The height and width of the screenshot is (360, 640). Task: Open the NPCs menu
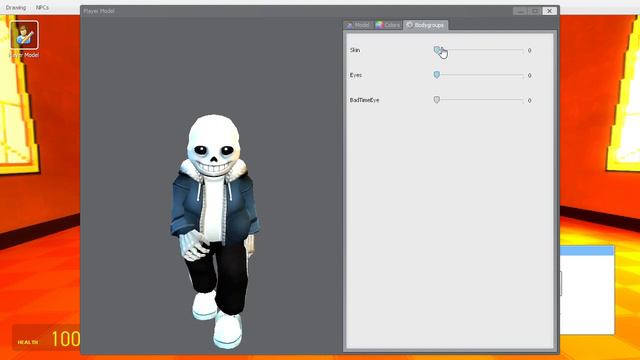[42, 8]
